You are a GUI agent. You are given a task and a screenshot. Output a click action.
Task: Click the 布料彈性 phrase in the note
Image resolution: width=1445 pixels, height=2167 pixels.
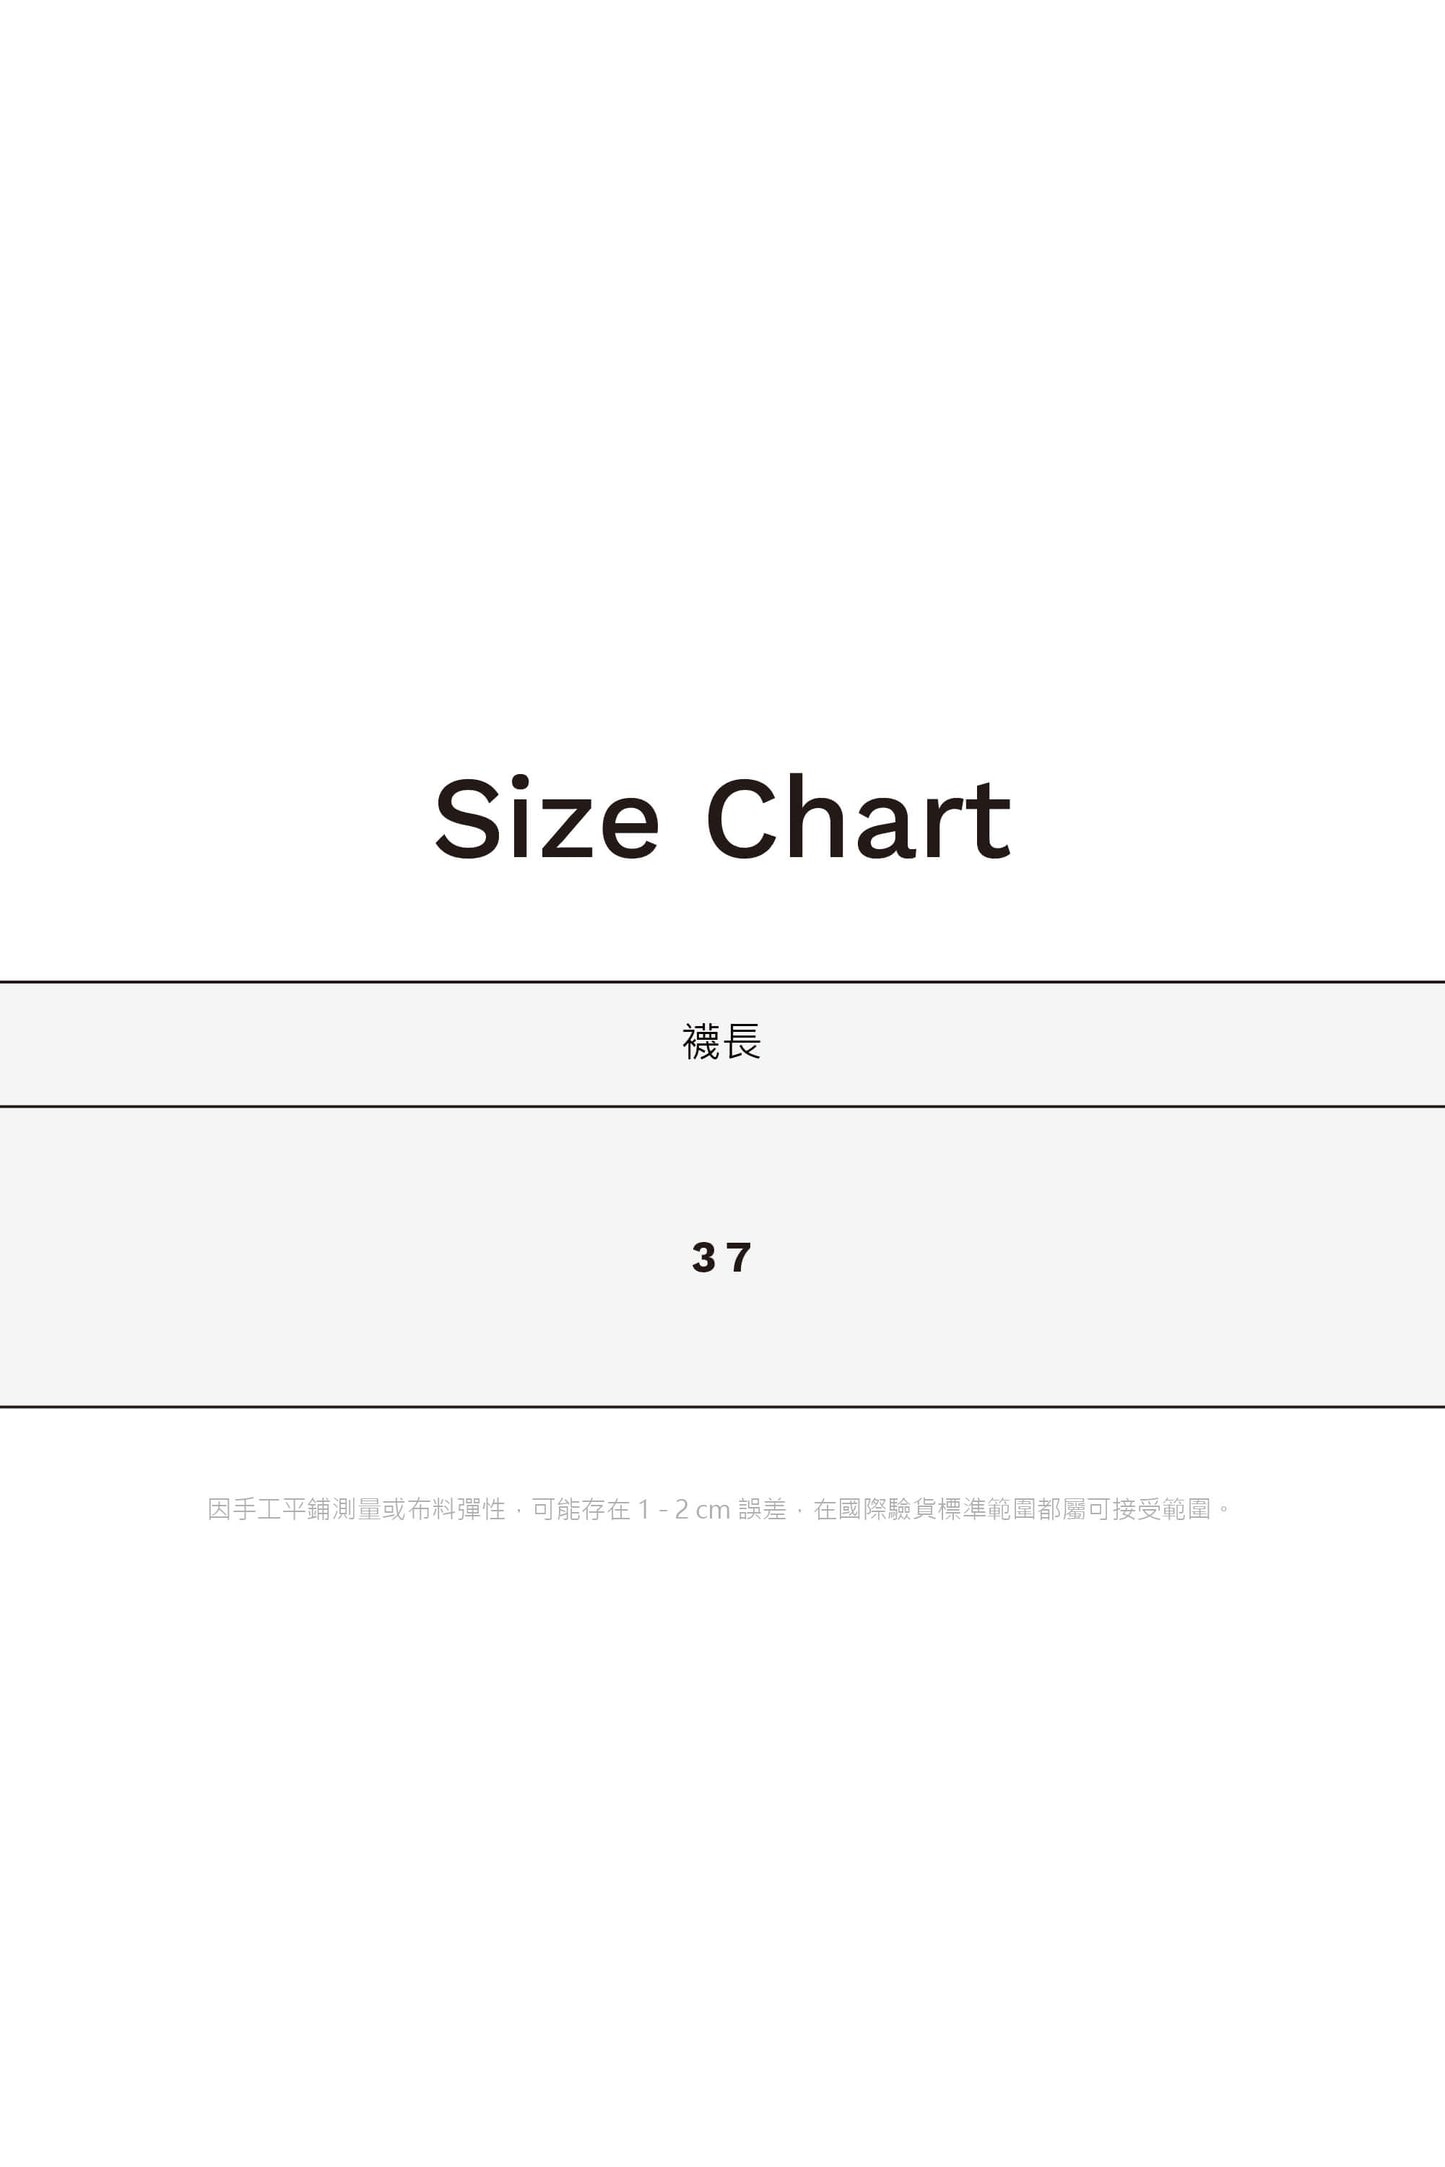[x=457, y=1509]
